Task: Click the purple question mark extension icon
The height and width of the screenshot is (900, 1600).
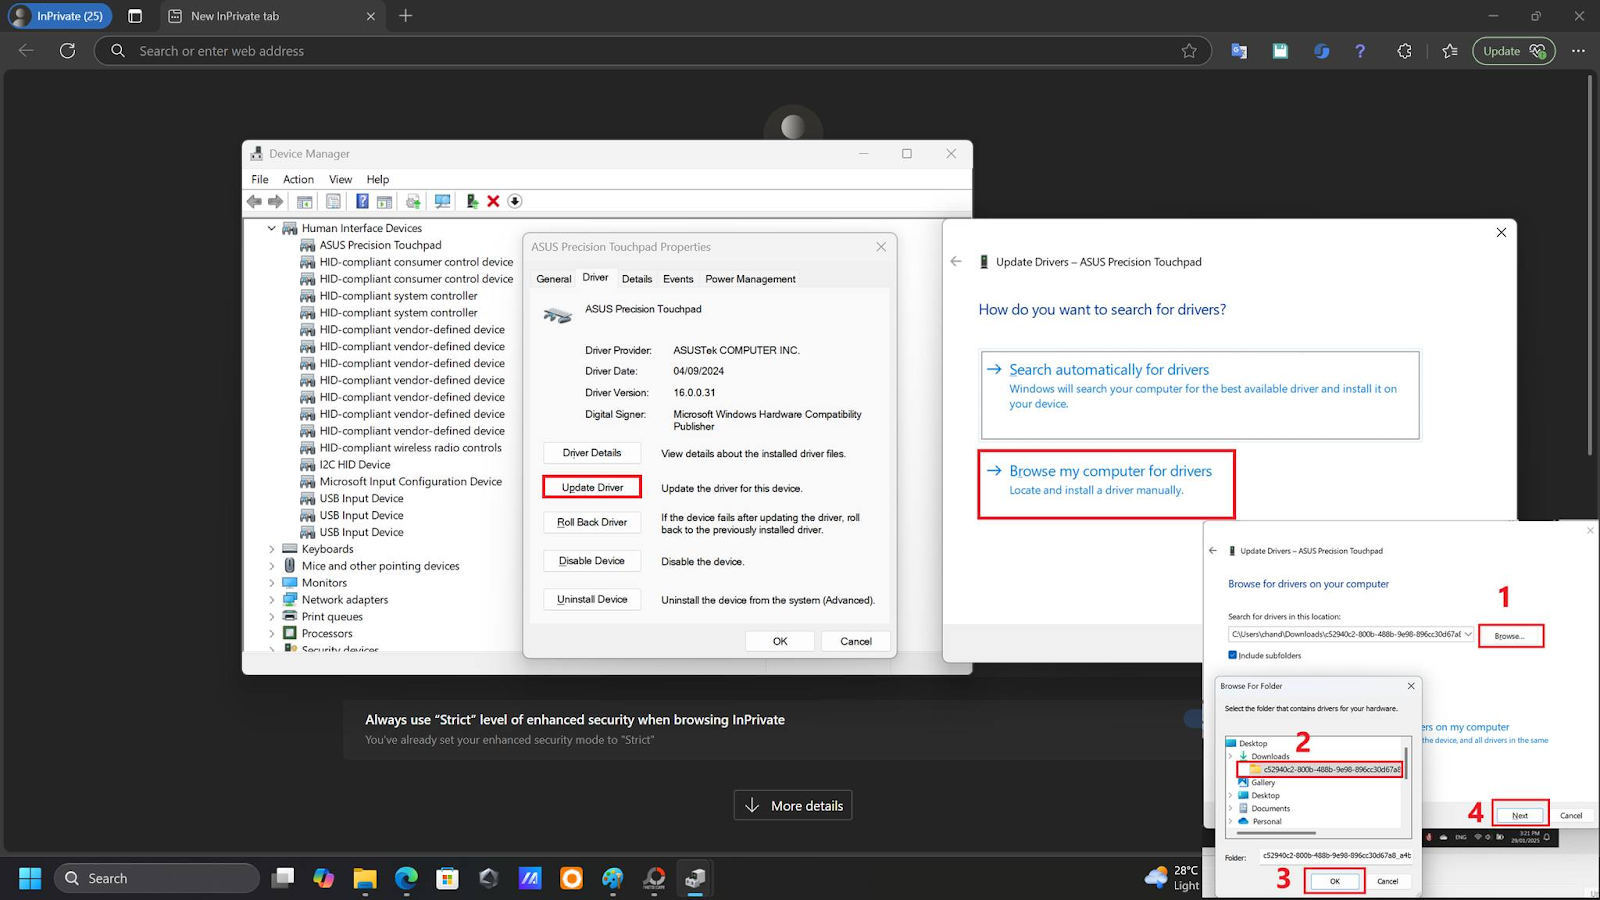Action: [1360, 51]
